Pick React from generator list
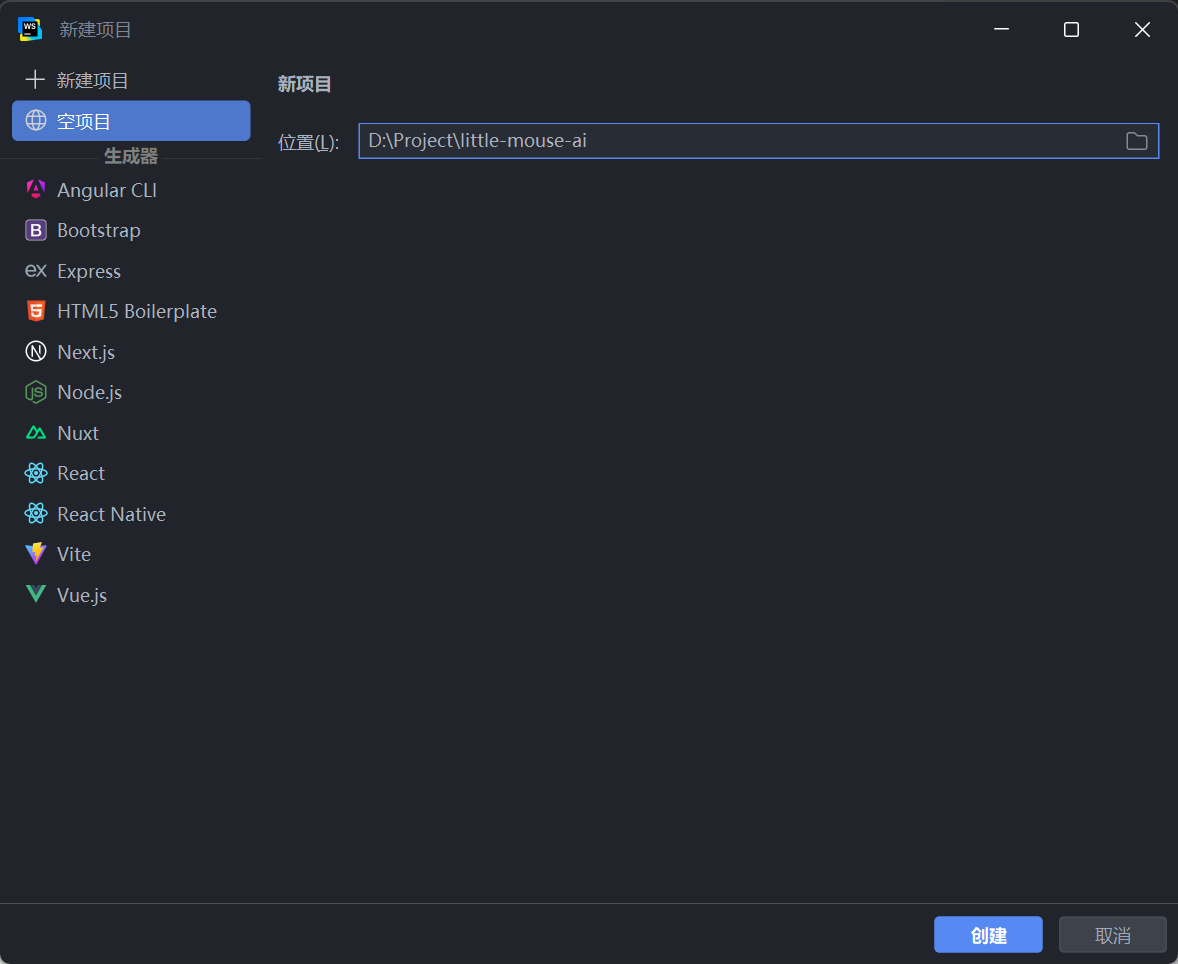This screenshot has height=964, width=1178. (x=131, y=473)
